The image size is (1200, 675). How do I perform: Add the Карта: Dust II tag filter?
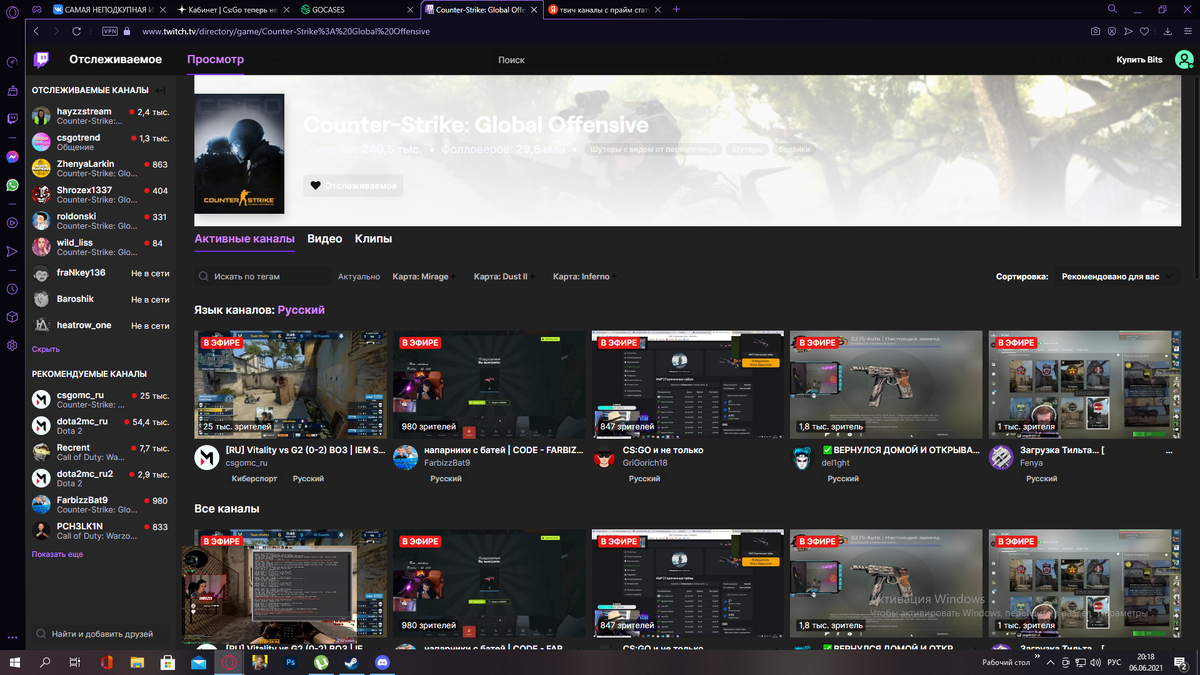[x=503, y=276]
